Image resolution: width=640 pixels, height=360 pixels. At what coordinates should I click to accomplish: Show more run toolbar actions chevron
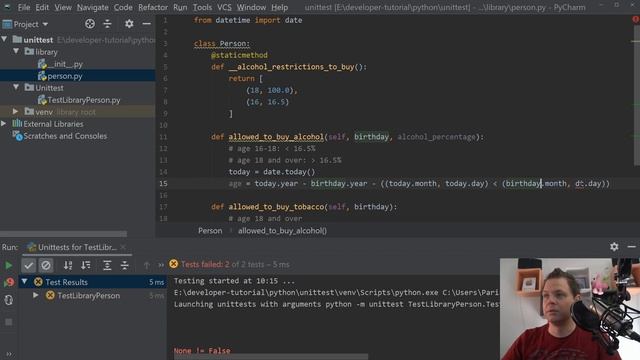click(x=161, y=265)
